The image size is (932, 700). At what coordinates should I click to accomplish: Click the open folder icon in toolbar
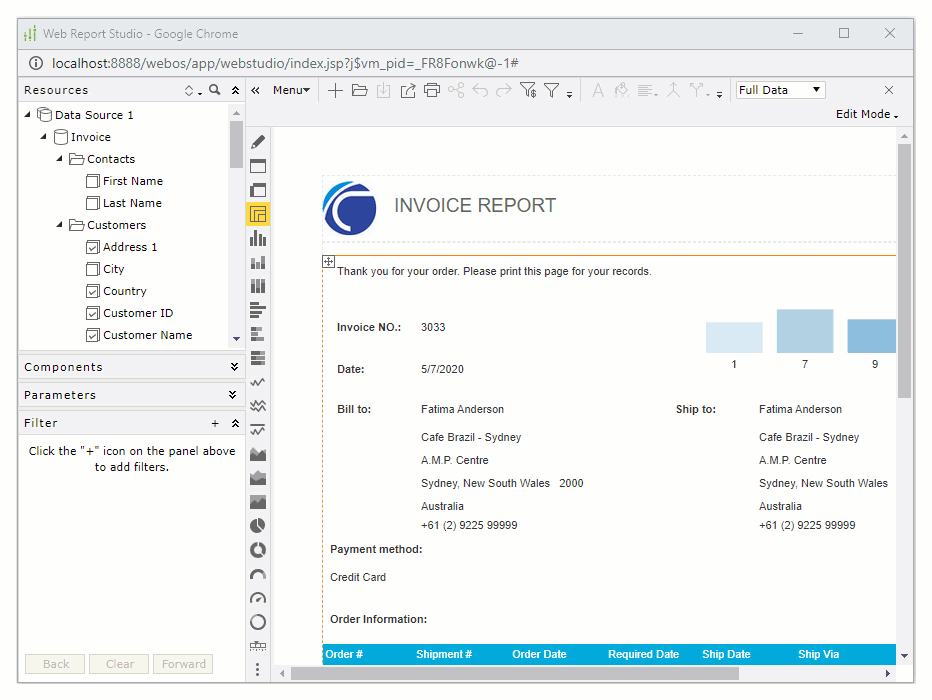(361, 90)
